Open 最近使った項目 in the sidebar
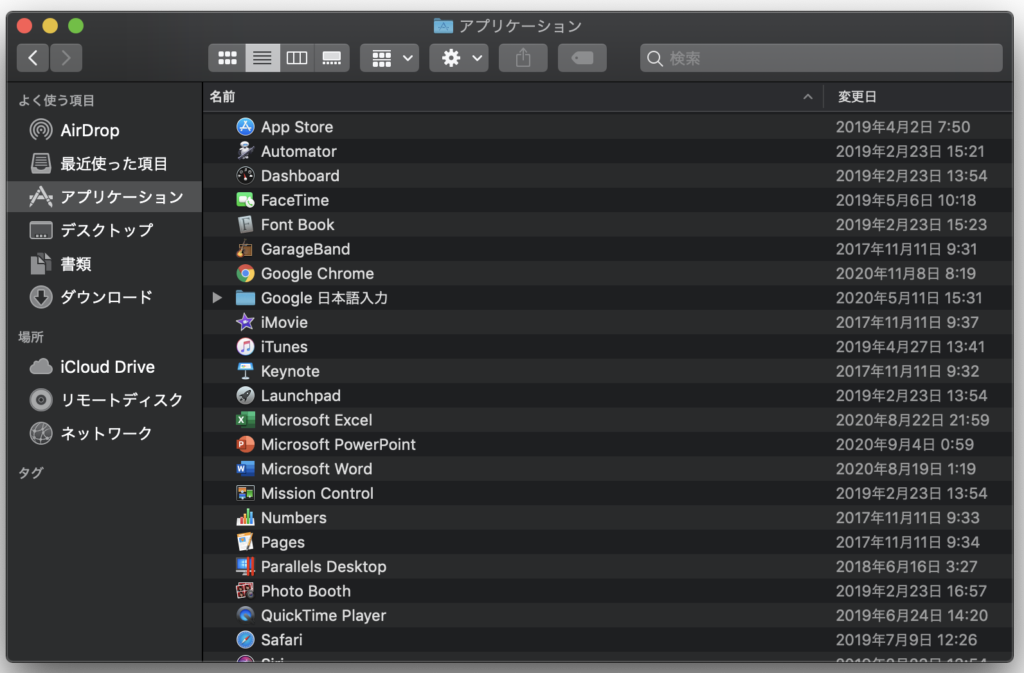The image size is (1024, 673). [x=104, y=163]
